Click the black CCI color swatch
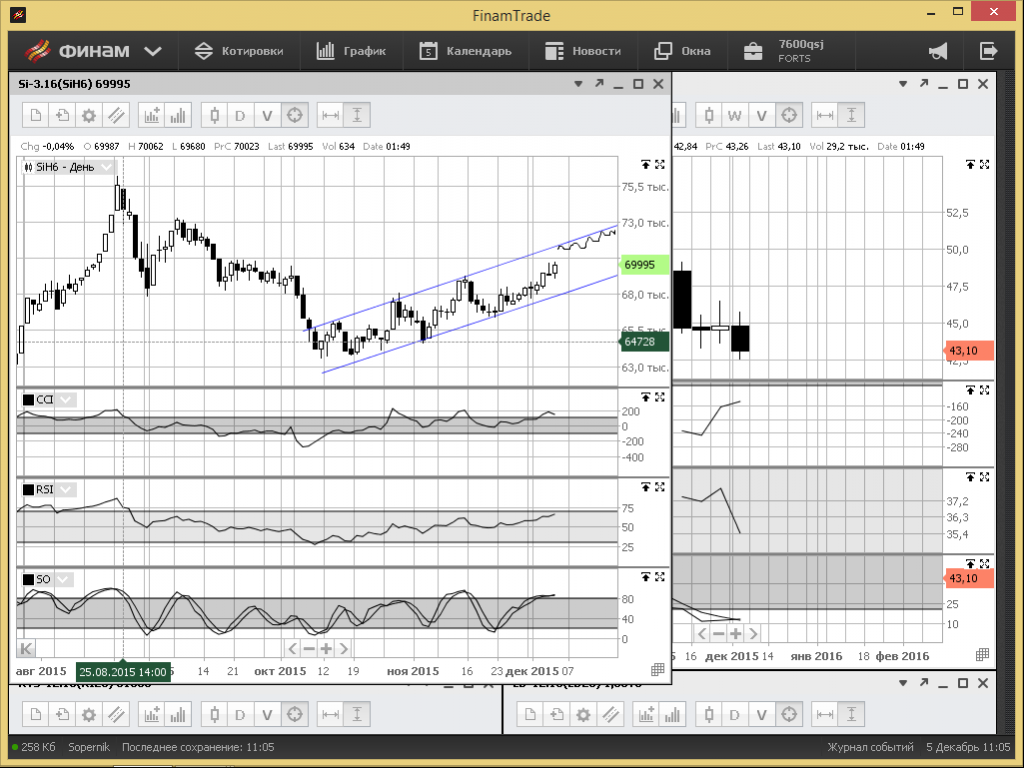The height and width of the screenshot is (768, 1024). tap(28, 400)
